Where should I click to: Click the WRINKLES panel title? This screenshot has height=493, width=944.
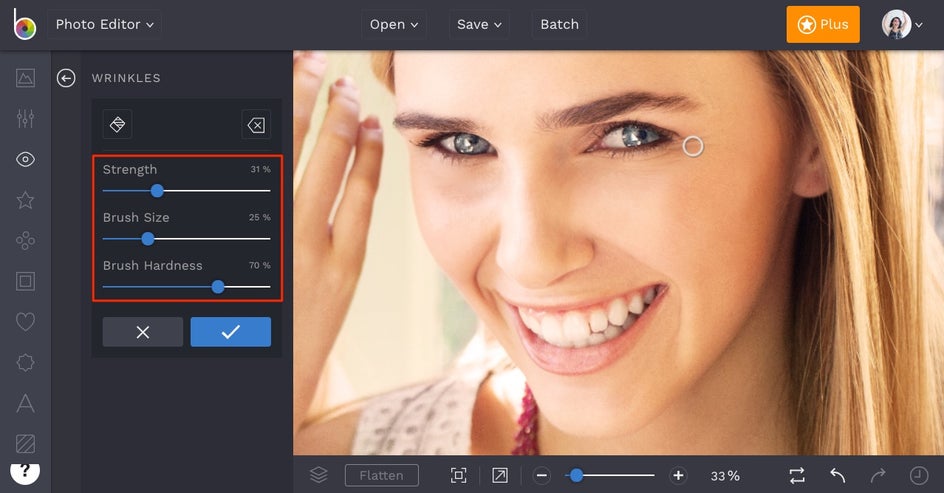126,78
